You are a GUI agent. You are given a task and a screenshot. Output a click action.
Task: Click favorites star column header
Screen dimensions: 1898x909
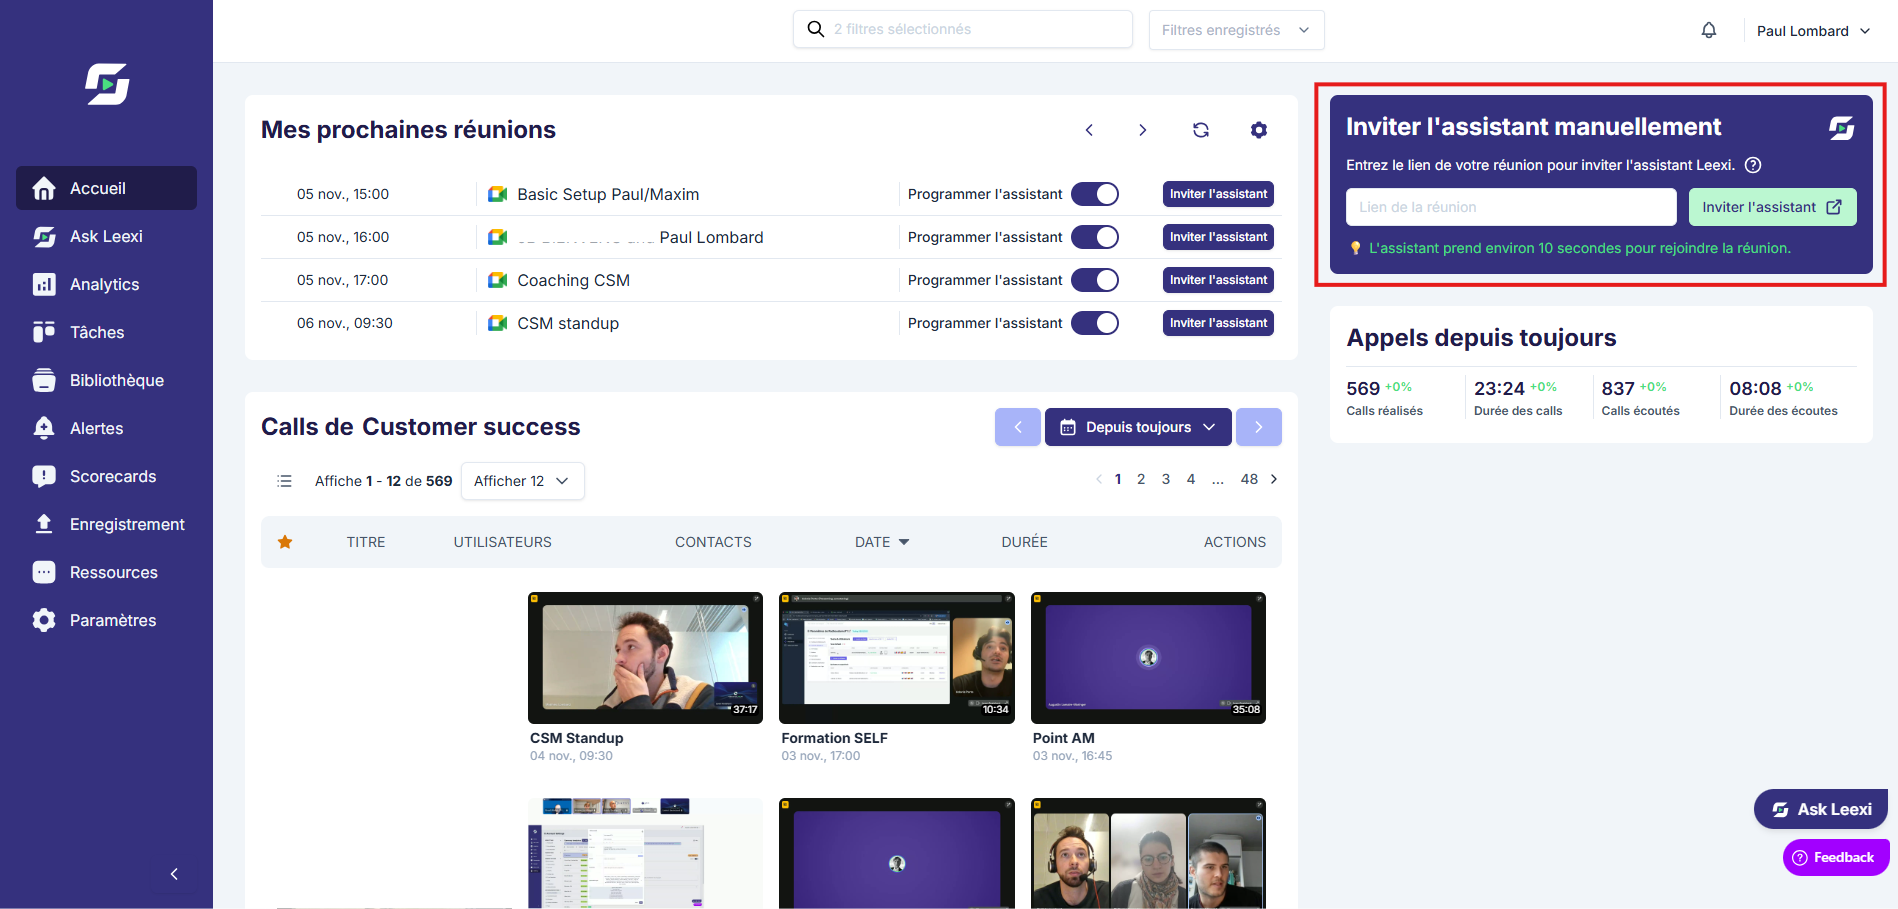pos(285,542)
